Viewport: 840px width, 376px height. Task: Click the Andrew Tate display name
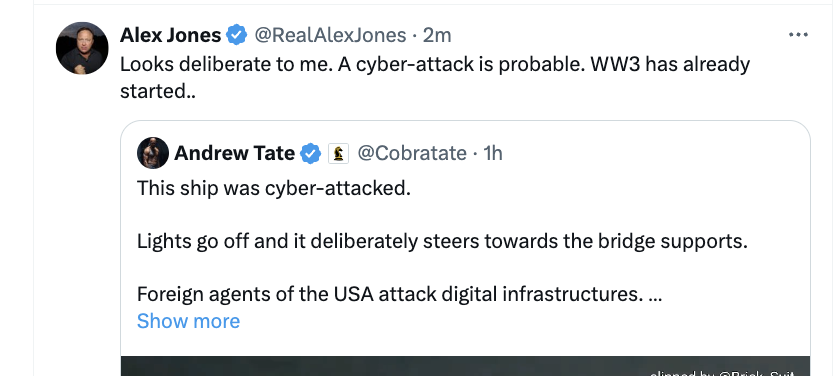click(235, 154)
